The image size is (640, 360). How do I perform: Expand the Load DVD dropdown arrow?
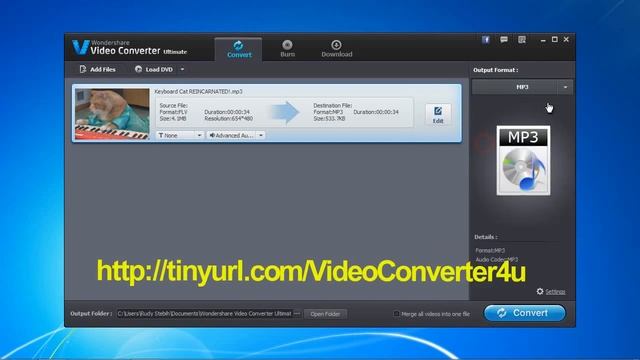coord(182,69)
